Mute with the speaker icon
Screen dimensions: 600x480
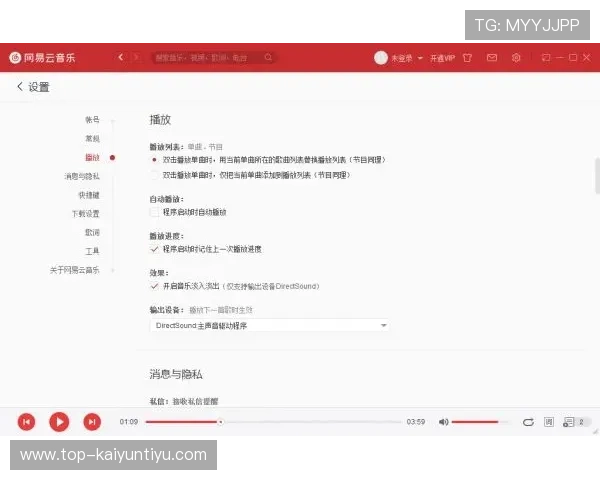pyautogui.click(x=443, y=422)
